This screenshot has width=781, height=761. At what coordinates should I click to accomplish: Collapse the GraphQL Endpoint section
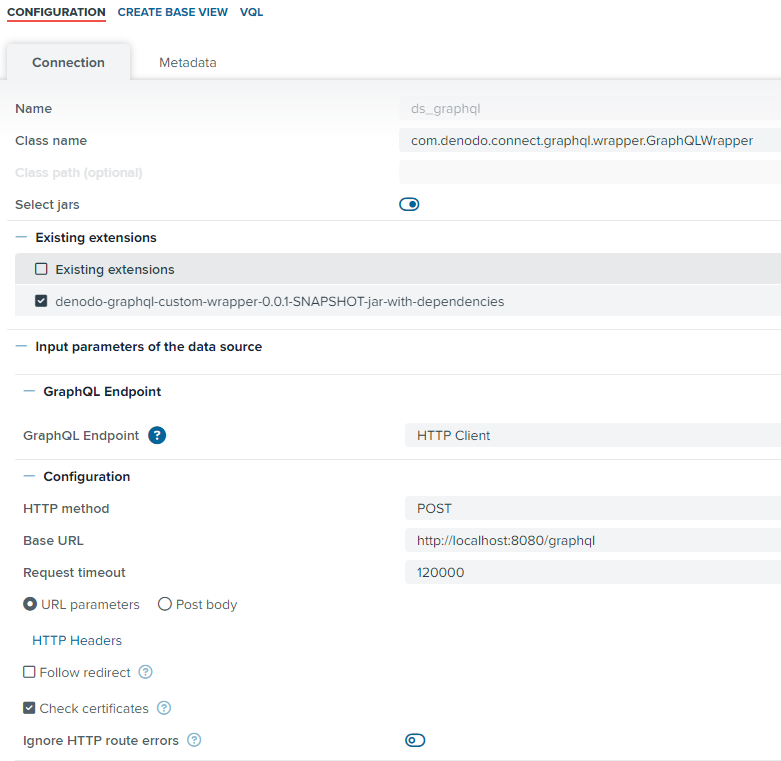point(29,391)
